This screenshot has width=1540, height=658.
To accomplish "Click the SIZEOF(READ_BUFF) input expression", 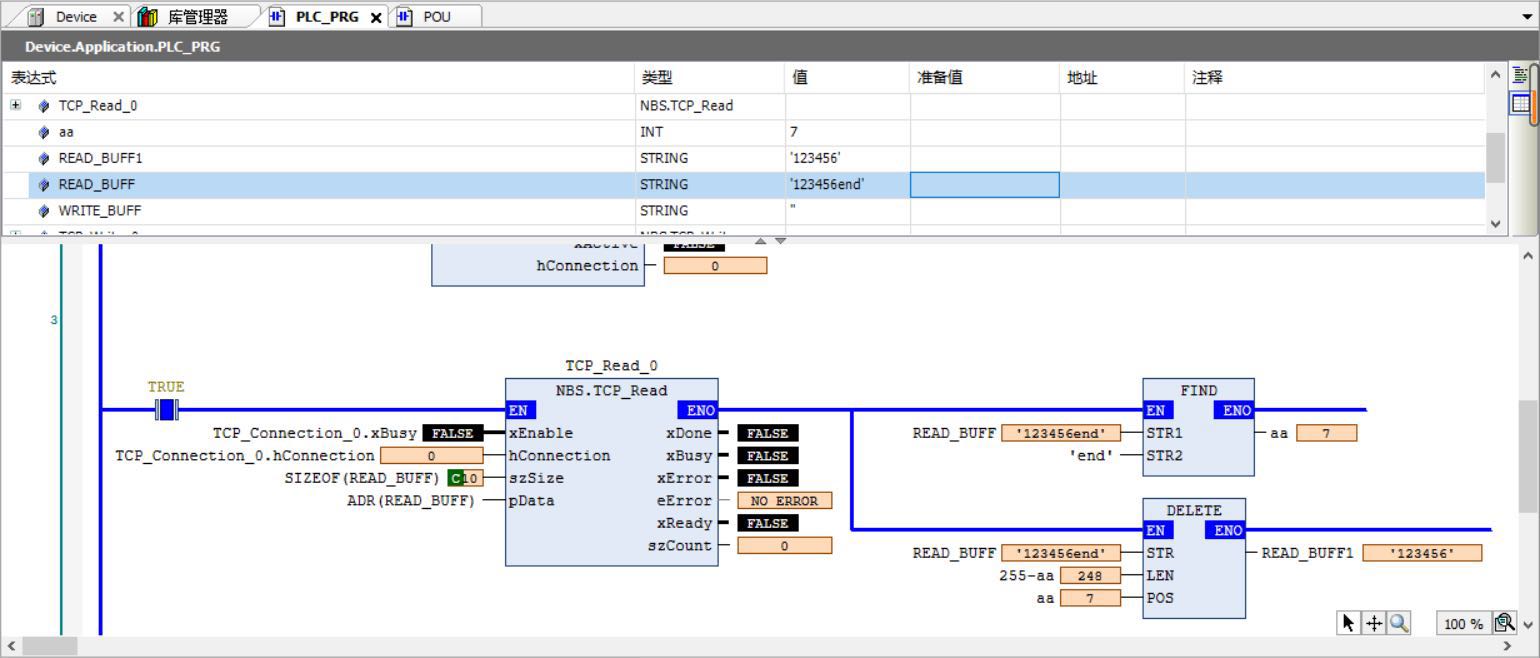I will [362, 478].
